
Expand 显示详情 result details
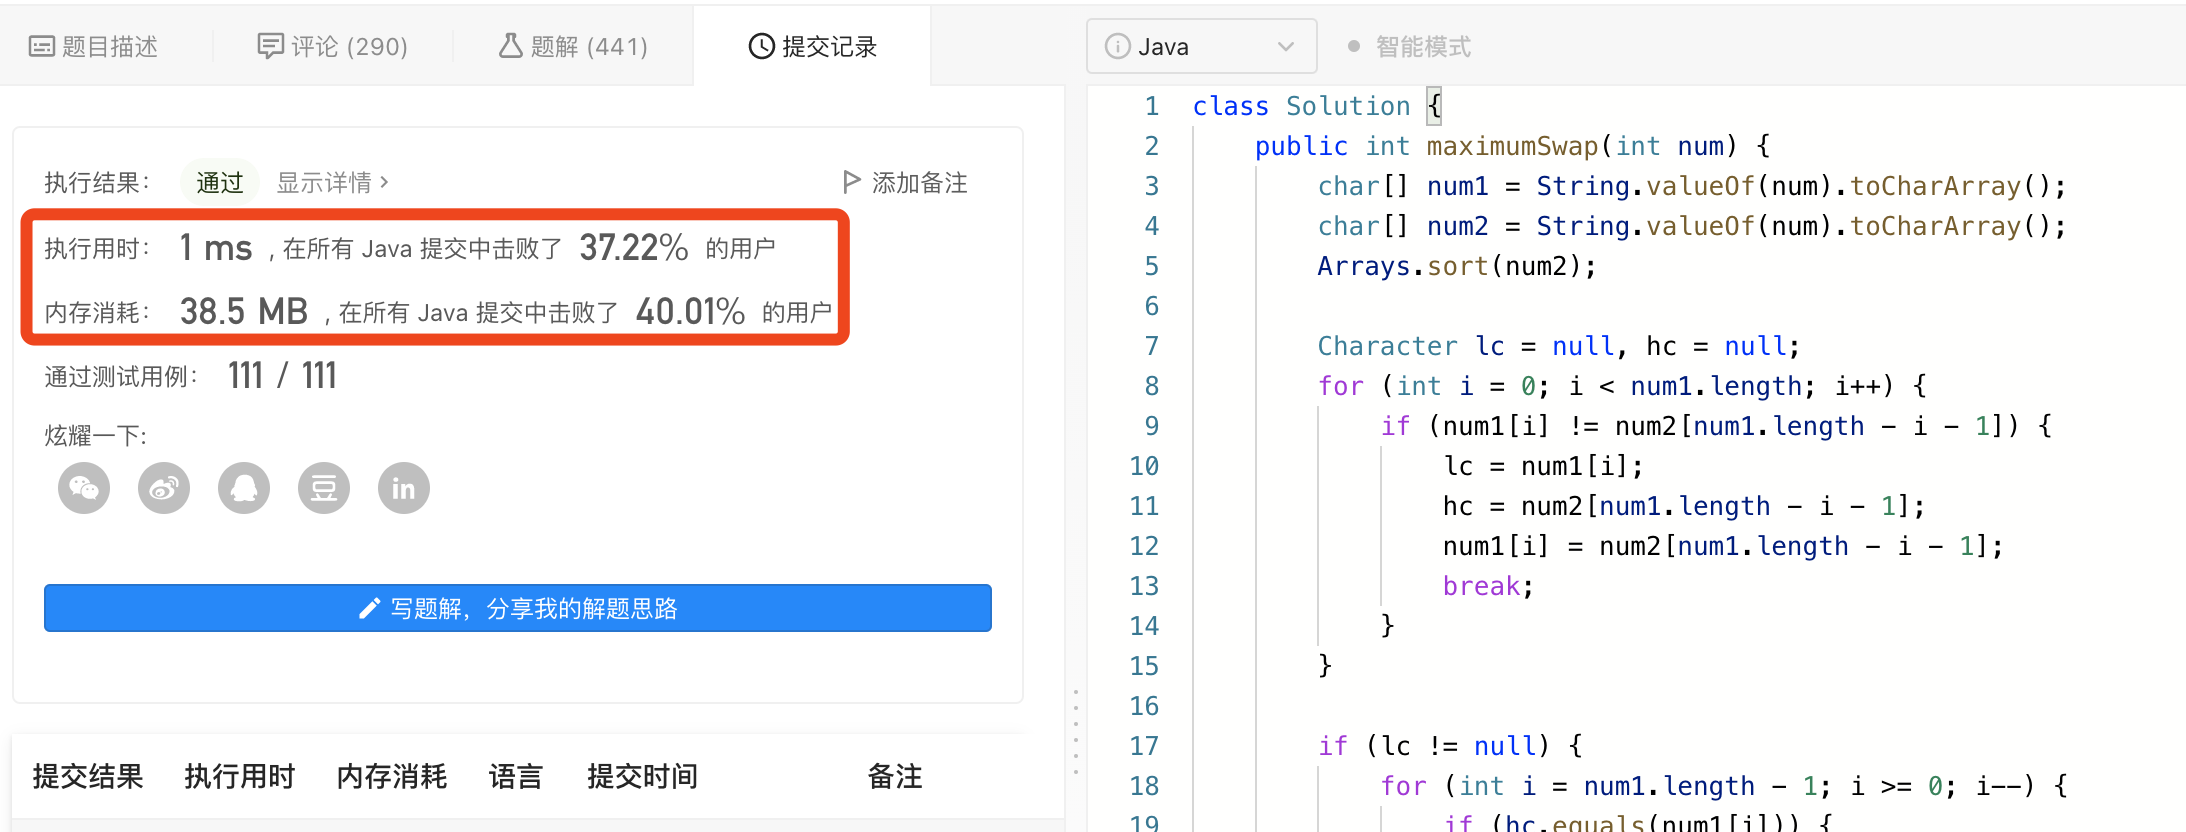point(332,182)
